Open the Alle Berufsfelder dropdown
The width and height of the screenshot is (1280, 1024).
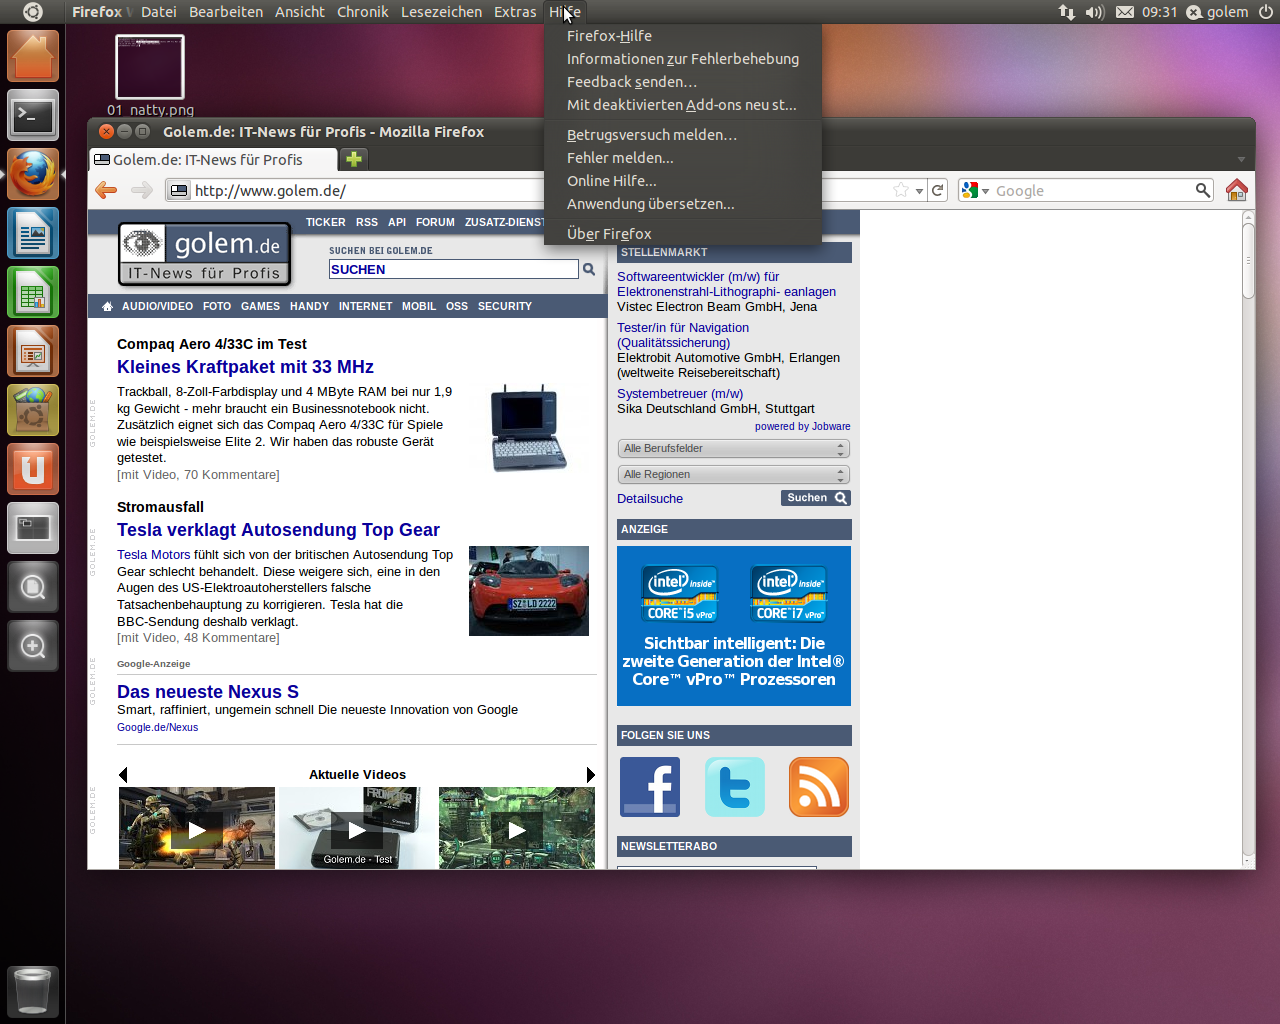click(x=734, y=448)
